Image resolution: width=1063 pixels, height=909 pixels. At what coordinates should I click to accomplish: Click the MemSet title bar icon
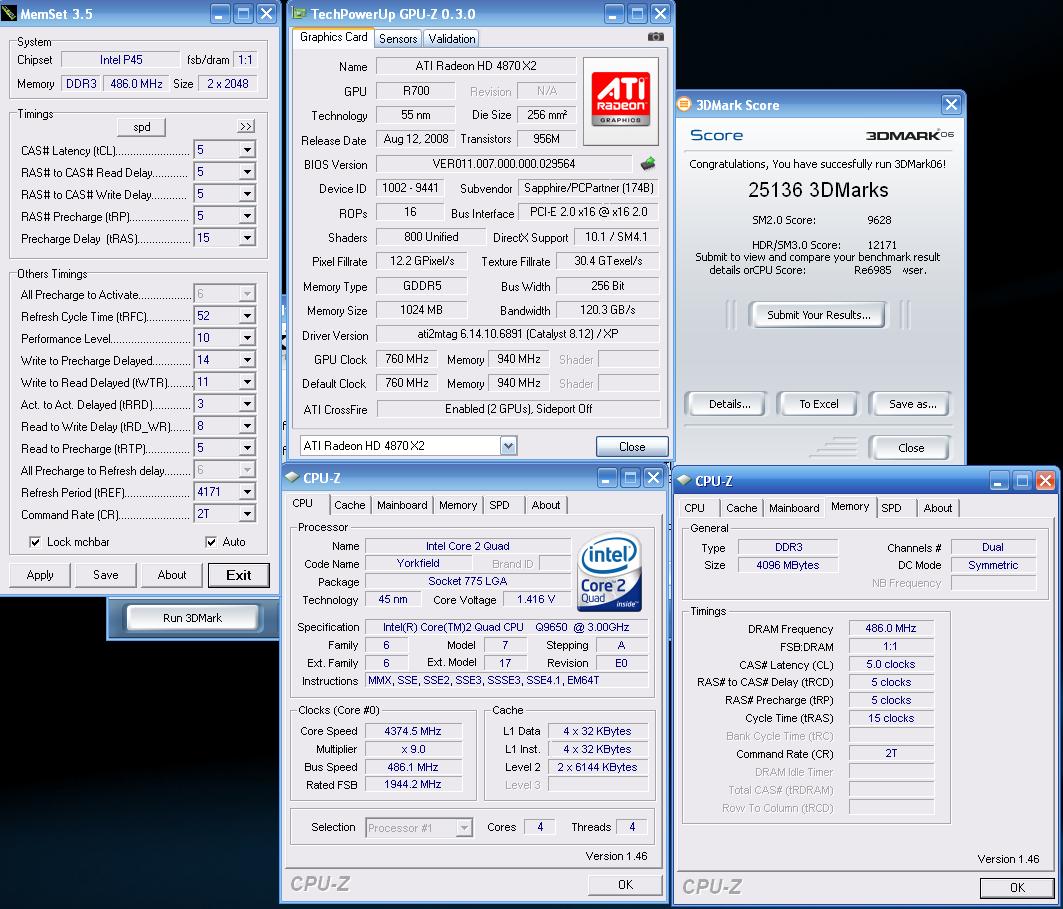click(x=9, y=13)
